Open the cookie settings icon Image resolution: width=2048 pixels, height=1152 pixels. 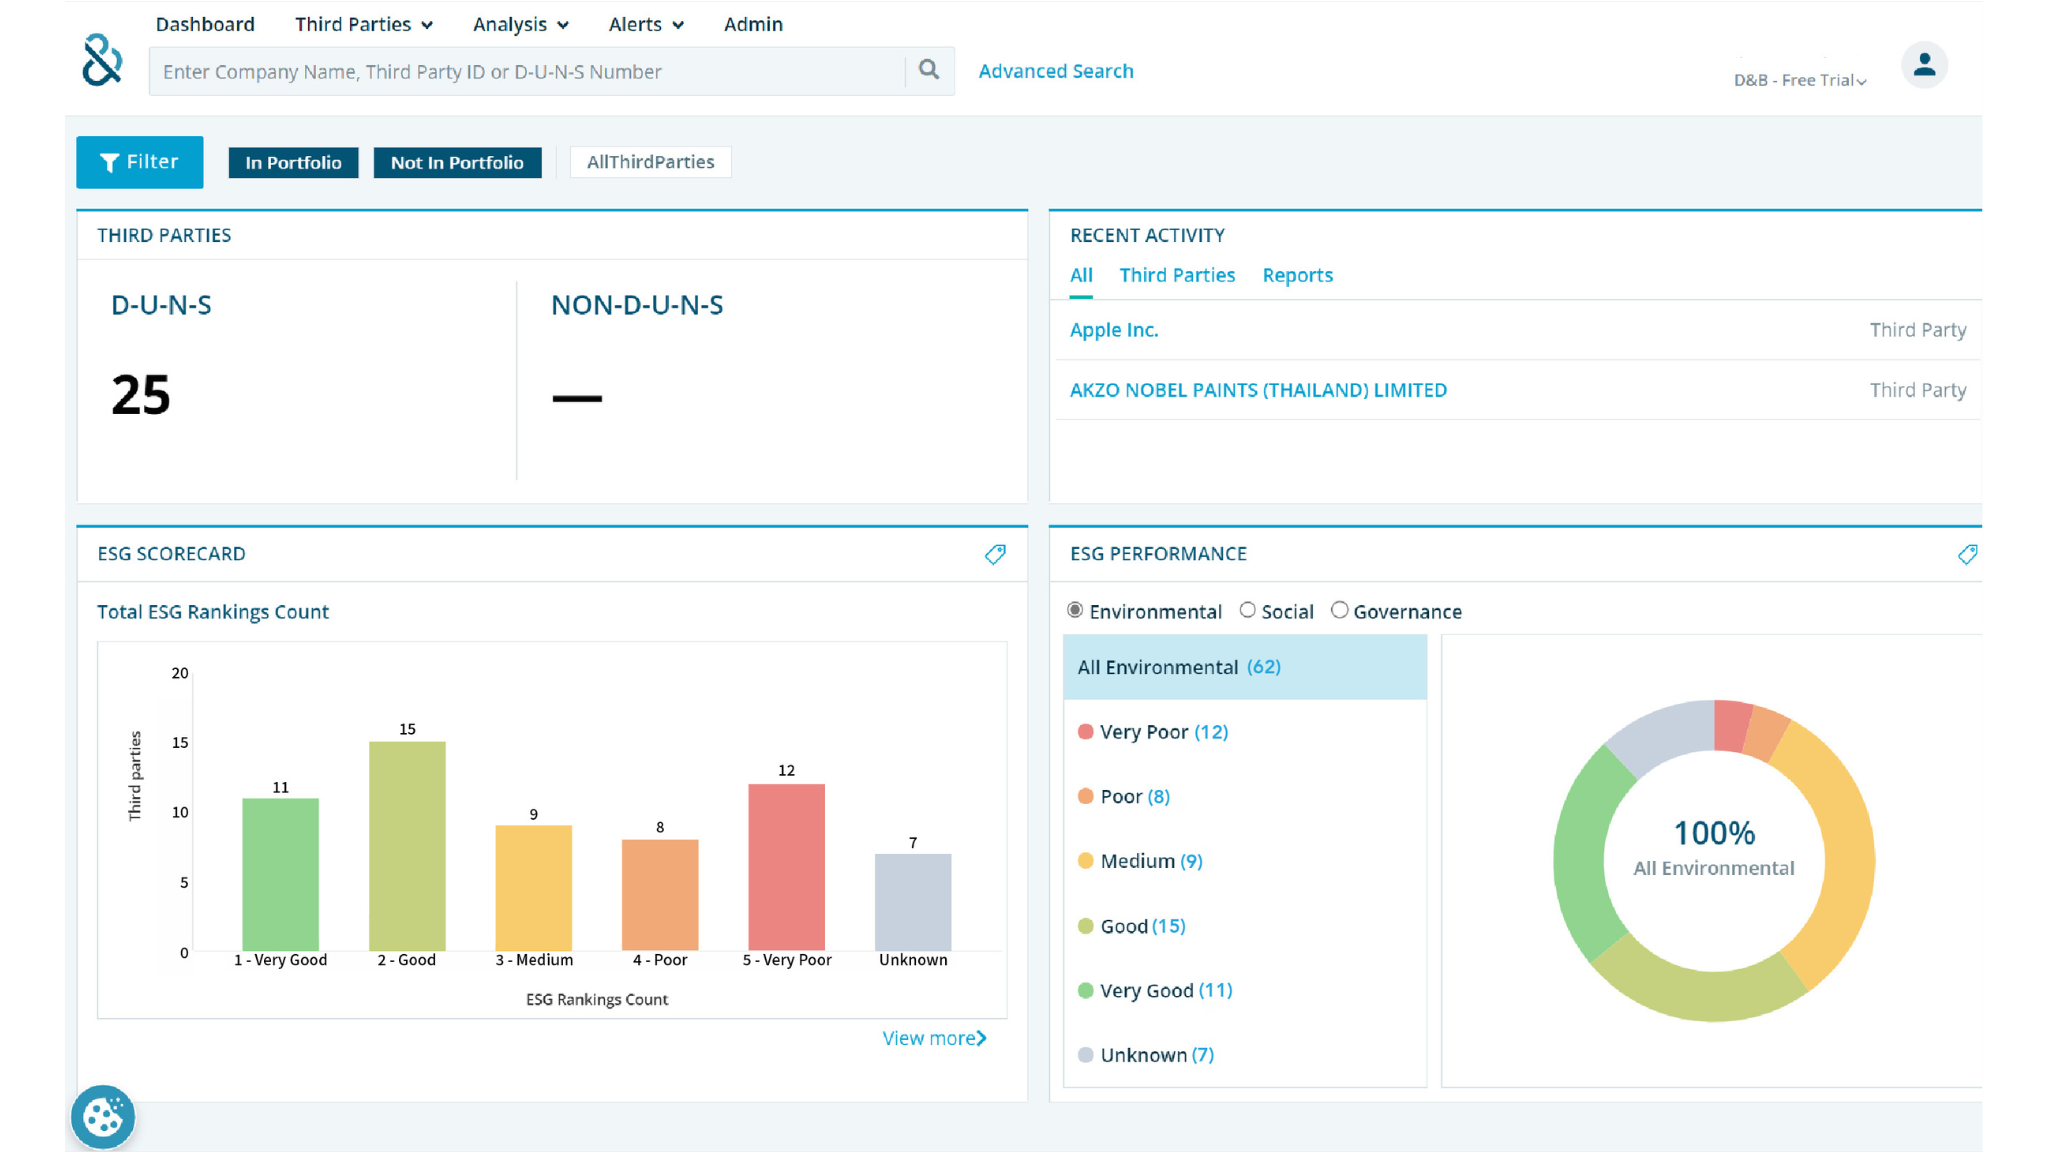click(103, 1116)
